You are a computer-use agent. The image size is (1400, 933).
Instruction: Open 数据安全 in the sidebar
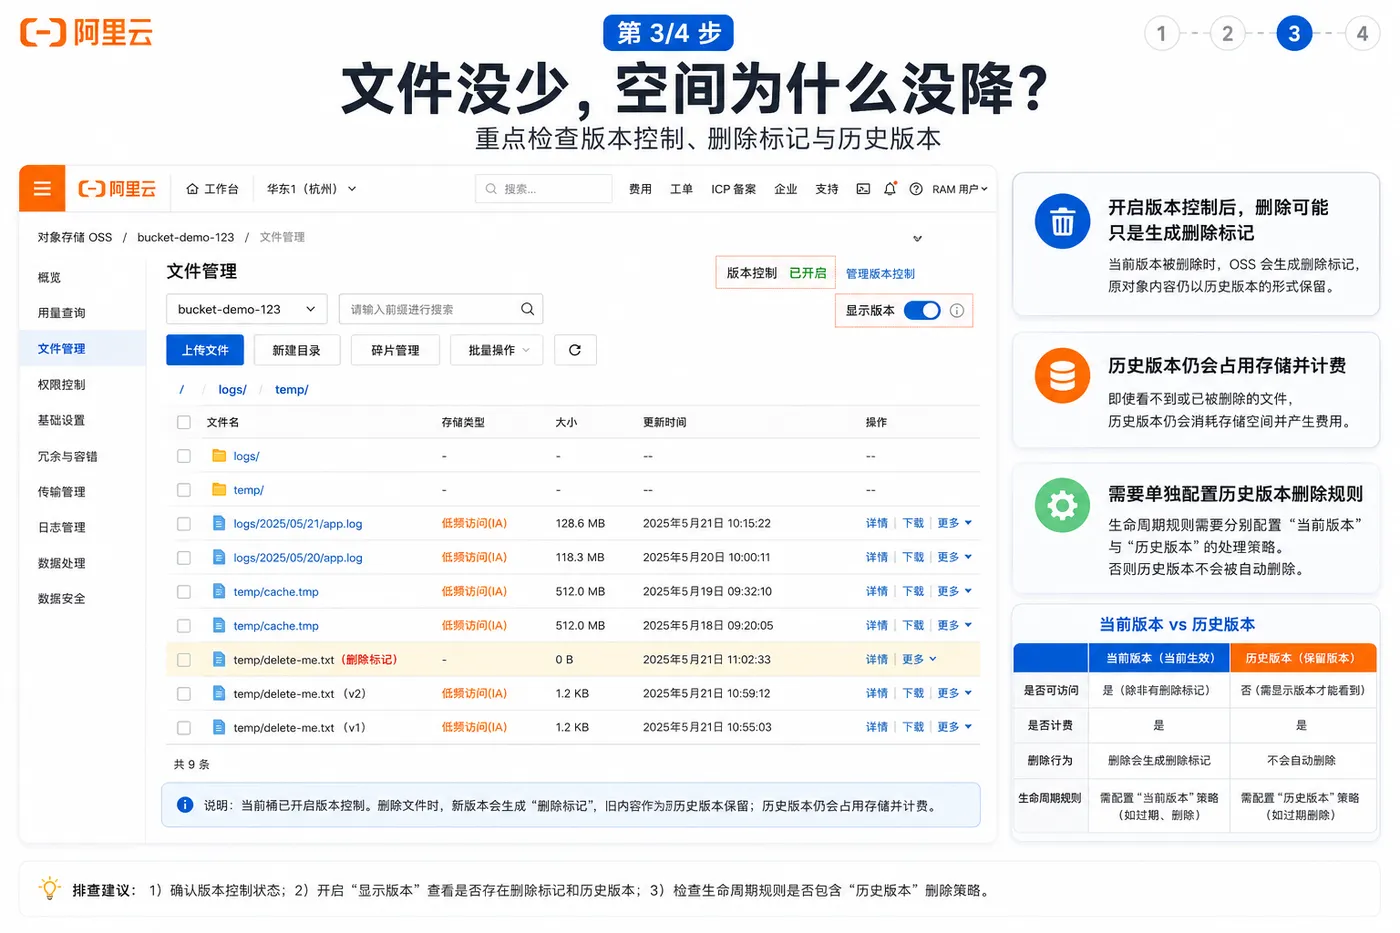(x=61, y=598)
